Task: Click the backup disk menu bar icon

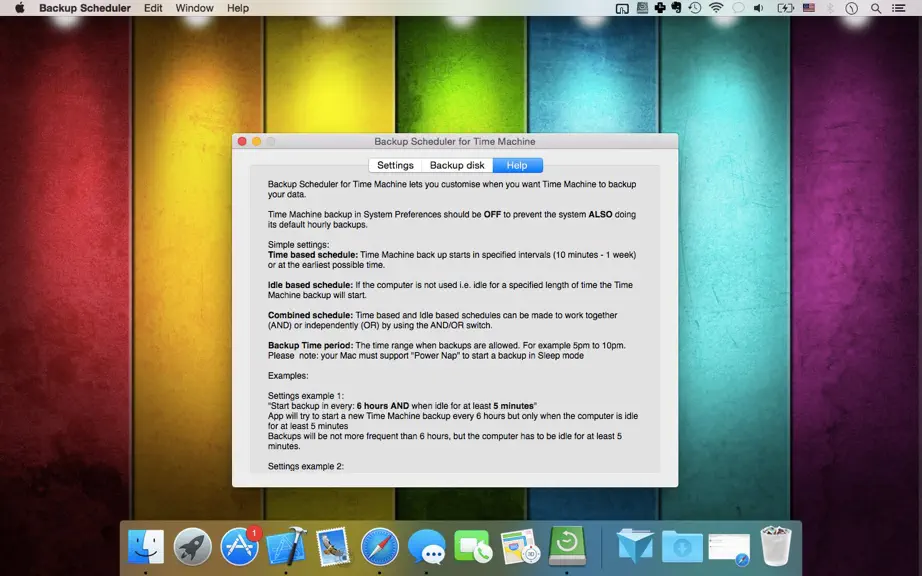Action: pos(642,8)
